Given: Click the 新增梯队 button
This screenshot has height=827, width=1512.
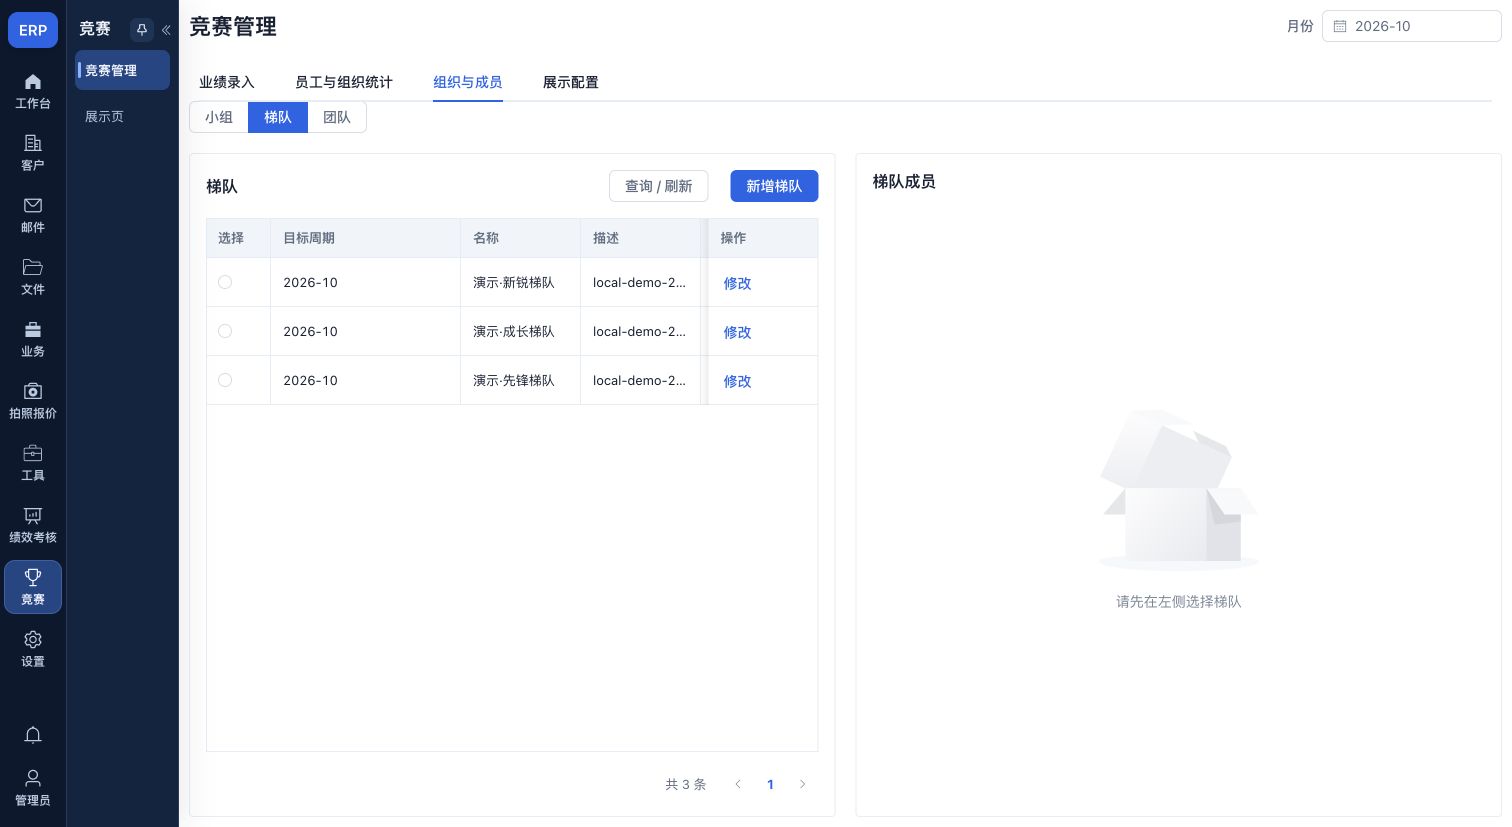Looking at the screenshot, I should tap(774, 186).
